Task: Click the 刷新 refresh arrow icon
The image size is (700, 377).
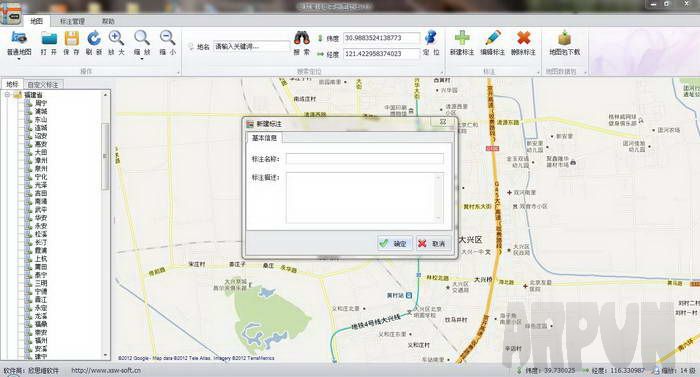Action: (x=94, y=38)
